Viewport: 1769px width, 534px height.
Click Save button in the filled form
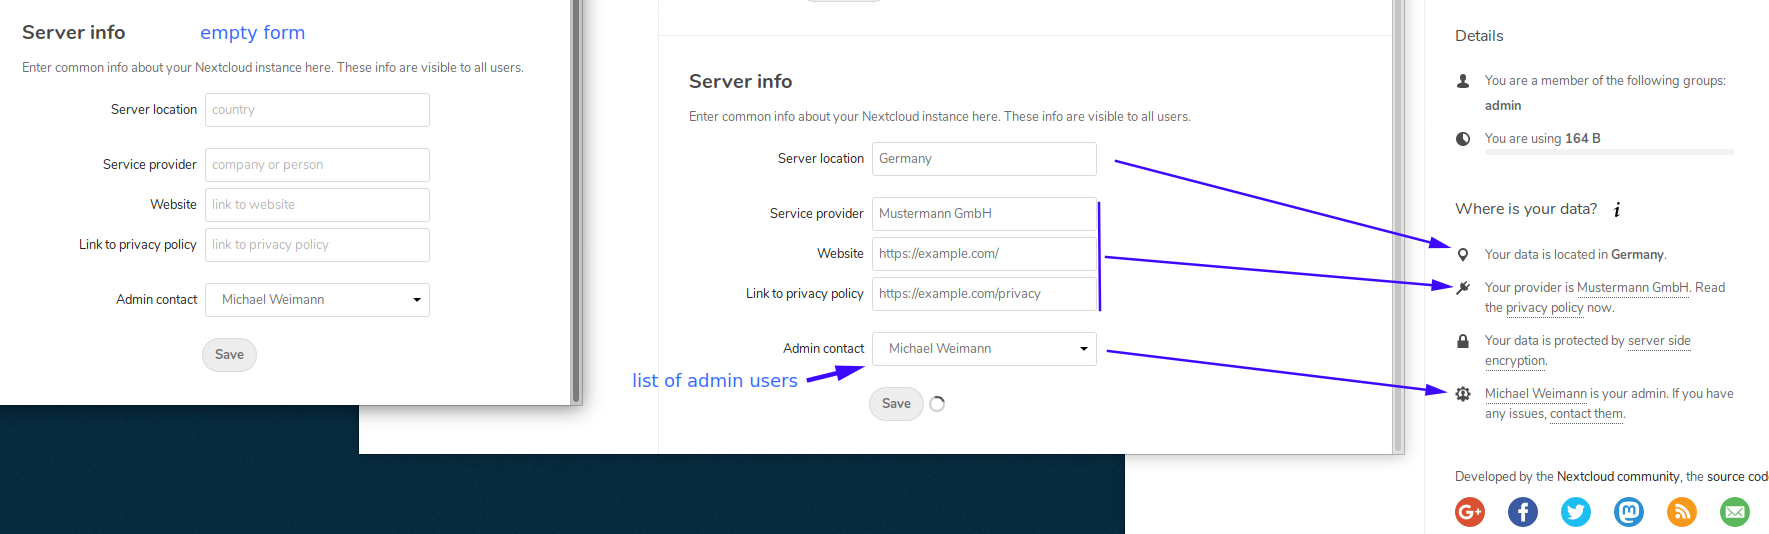coord(896,404)
